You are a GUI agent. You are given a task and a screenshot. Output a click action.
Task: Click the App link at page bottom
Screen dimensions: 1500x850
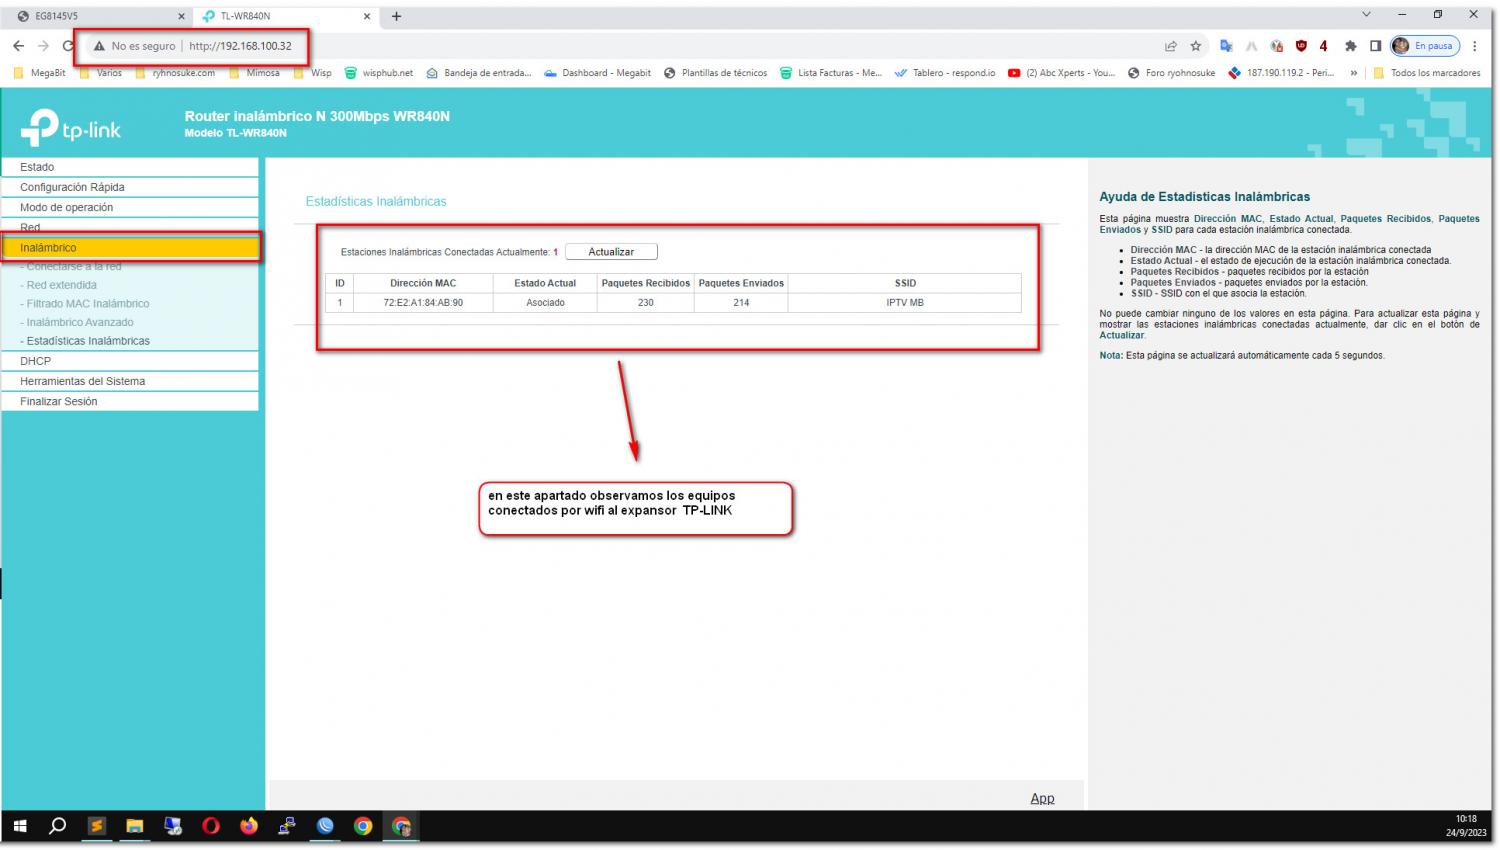1042,798
